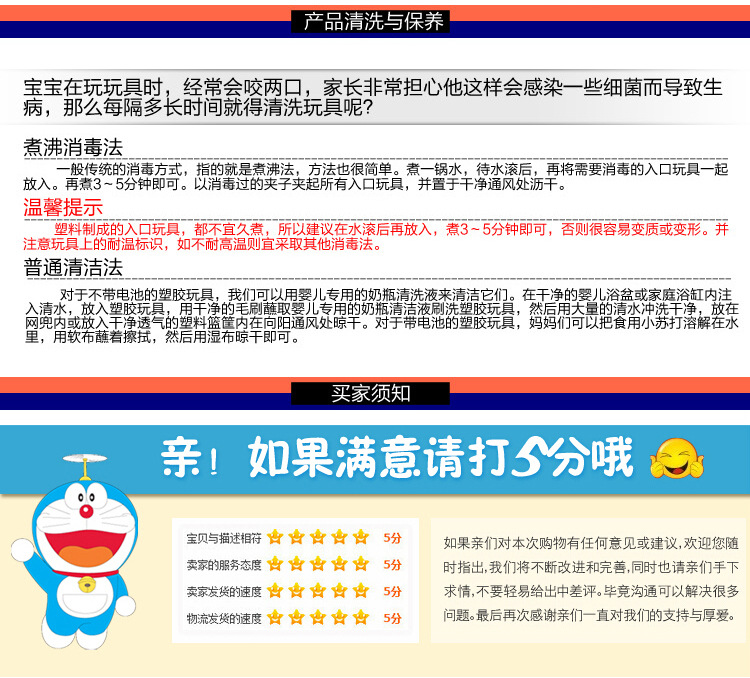This screenshot has width=750, height=678.
Task: Click the 煮沸消毒法 heading
Action: point(73,147)
